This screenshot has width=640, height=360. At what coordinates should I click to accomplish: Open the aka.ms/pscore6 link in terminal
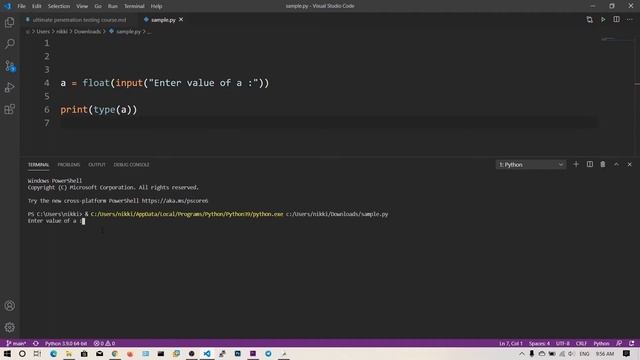coord(175,201)
